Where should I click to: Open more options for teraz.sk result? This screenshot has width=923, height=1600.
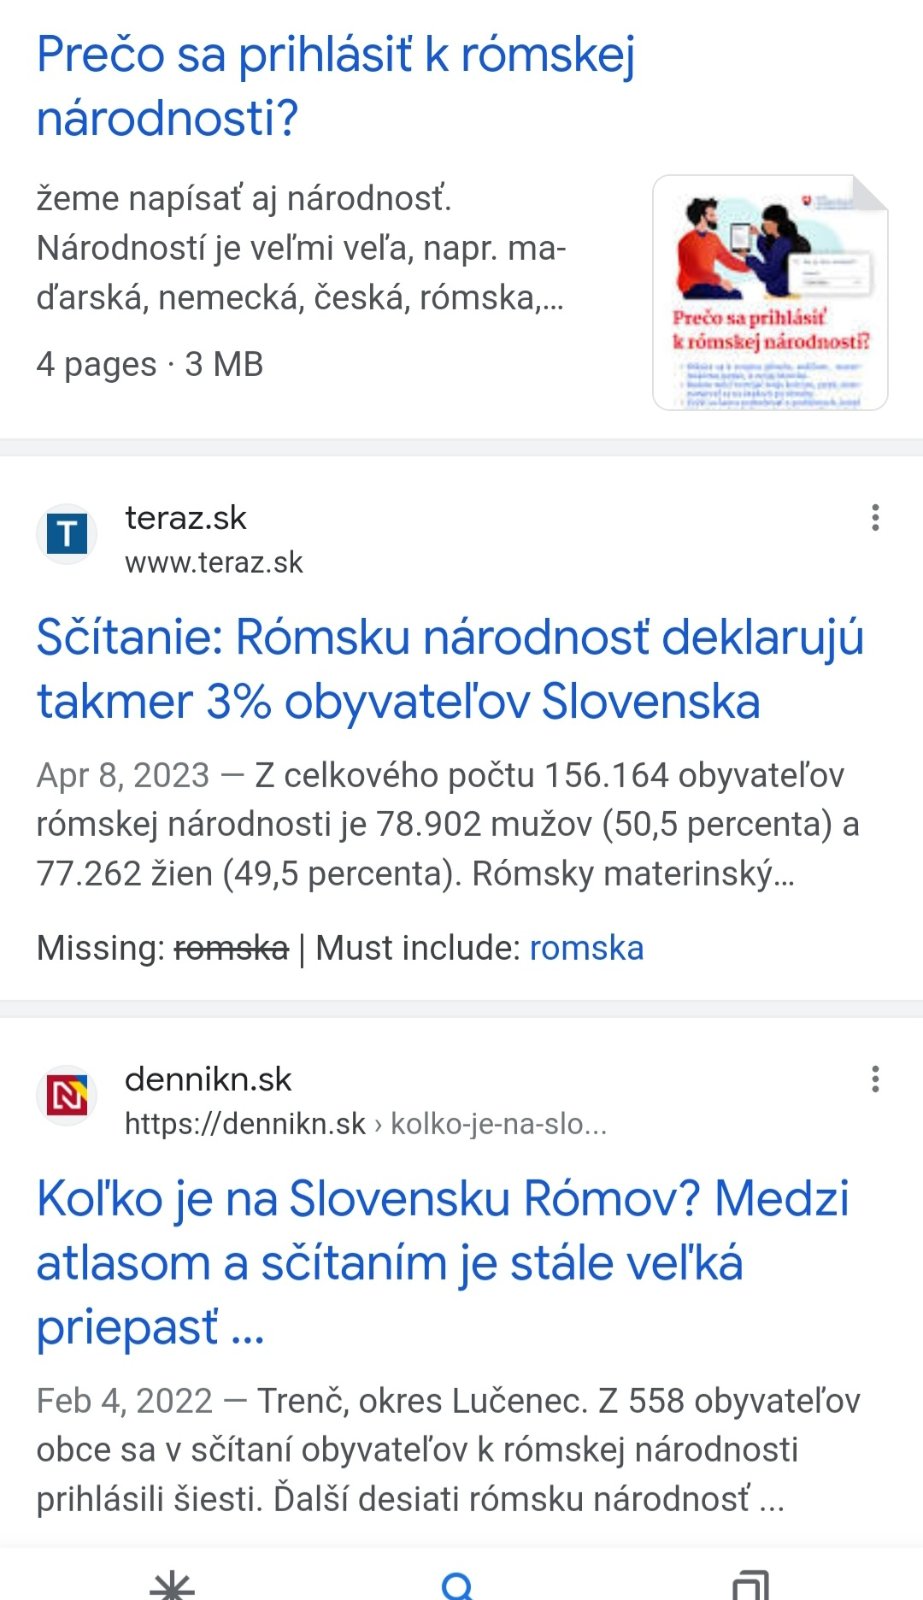tap(875, 518)
